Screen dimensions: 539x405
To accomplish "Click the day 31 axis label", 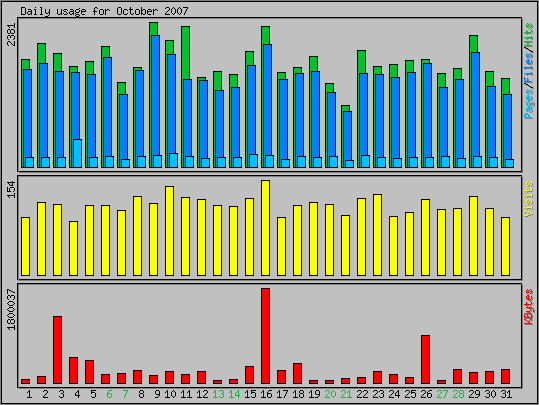I will [506, 394].
